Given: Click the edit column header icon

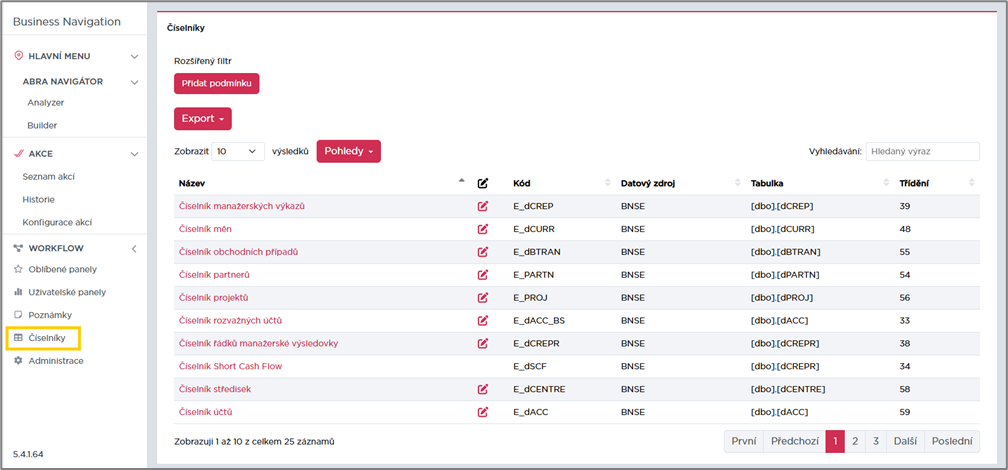Looking at the screenshot, I should tap(483, 183).
